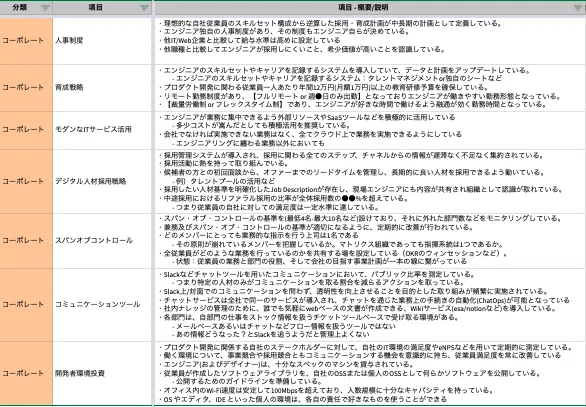Select the 人事制度 cell
Viewport: 586px width, 407px height.
[102, 40]
